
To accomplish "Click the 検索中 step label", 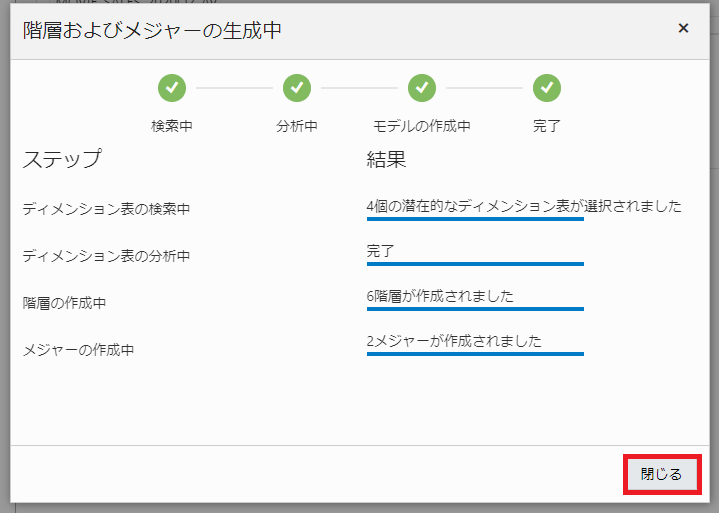I will pyautogui.click(x=172, y=126).
